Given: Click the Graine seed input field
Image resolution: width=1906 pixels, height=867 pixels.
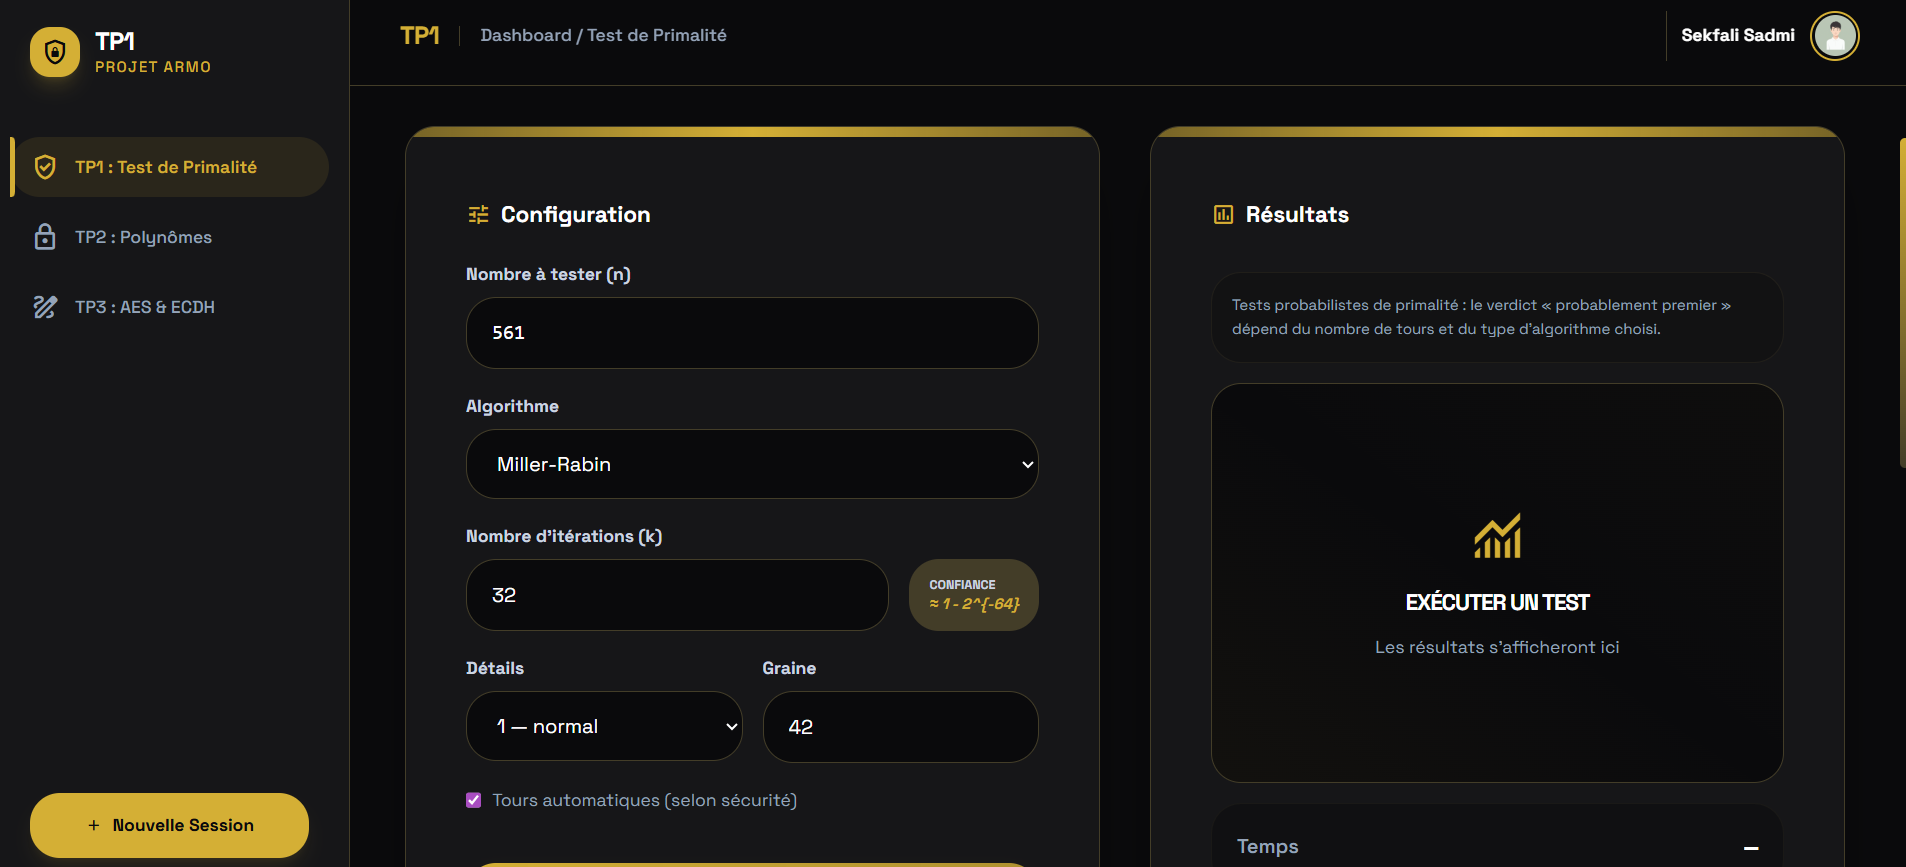Looking at the screenshot, I should [900, 727].
